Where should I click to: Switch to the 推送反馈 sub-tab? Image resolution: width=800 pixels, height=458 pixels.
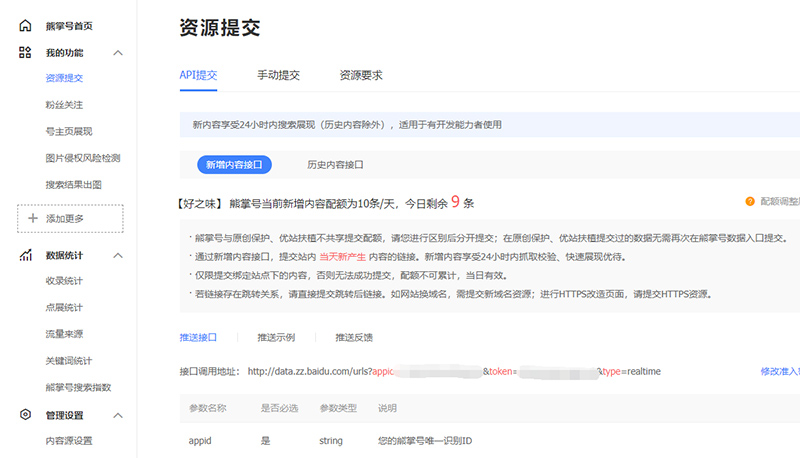pos(354,338)
